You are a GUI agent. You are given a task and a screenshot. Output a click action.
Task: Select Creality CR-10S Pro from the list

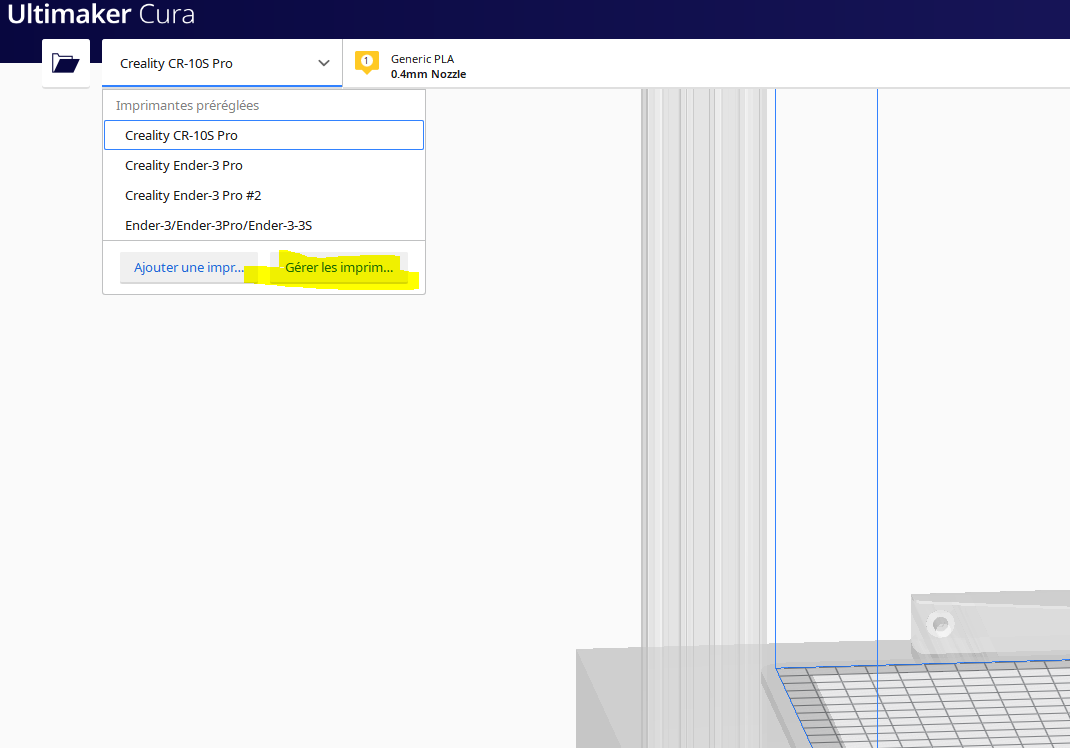(264, 135)
